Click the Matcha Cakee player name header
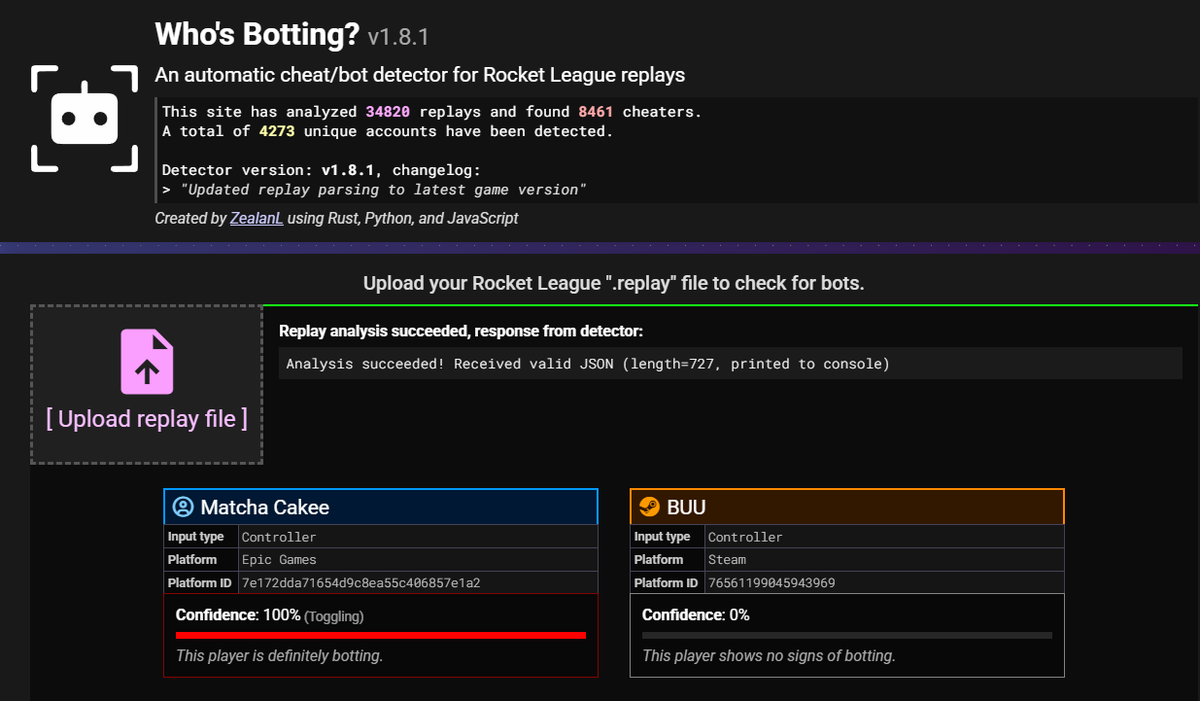 pos(381,507)
